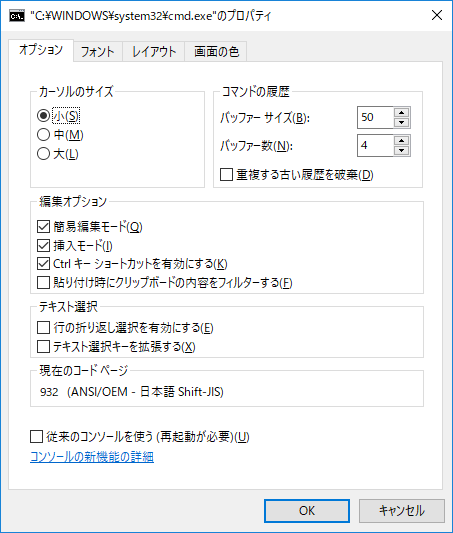The image size is (453, 533).
Task: Decrease the バッファー数 value with down arrow
Action: (x=402, y=150)
